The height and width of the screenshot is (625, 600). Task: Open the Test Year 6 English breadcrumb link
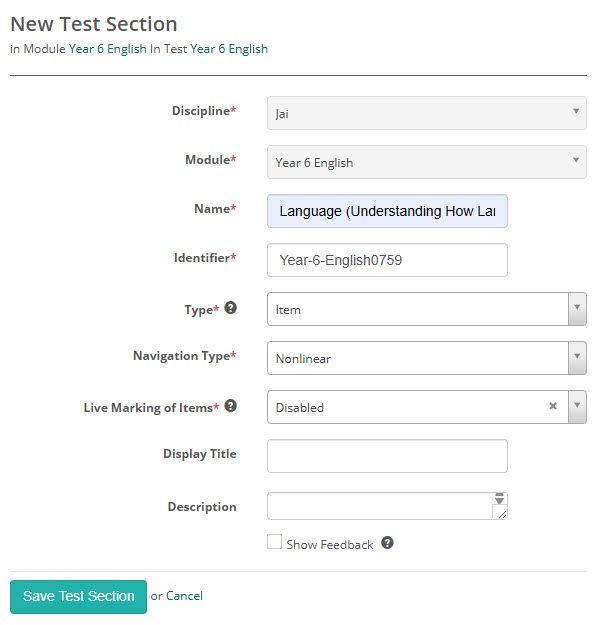[229, 48]
